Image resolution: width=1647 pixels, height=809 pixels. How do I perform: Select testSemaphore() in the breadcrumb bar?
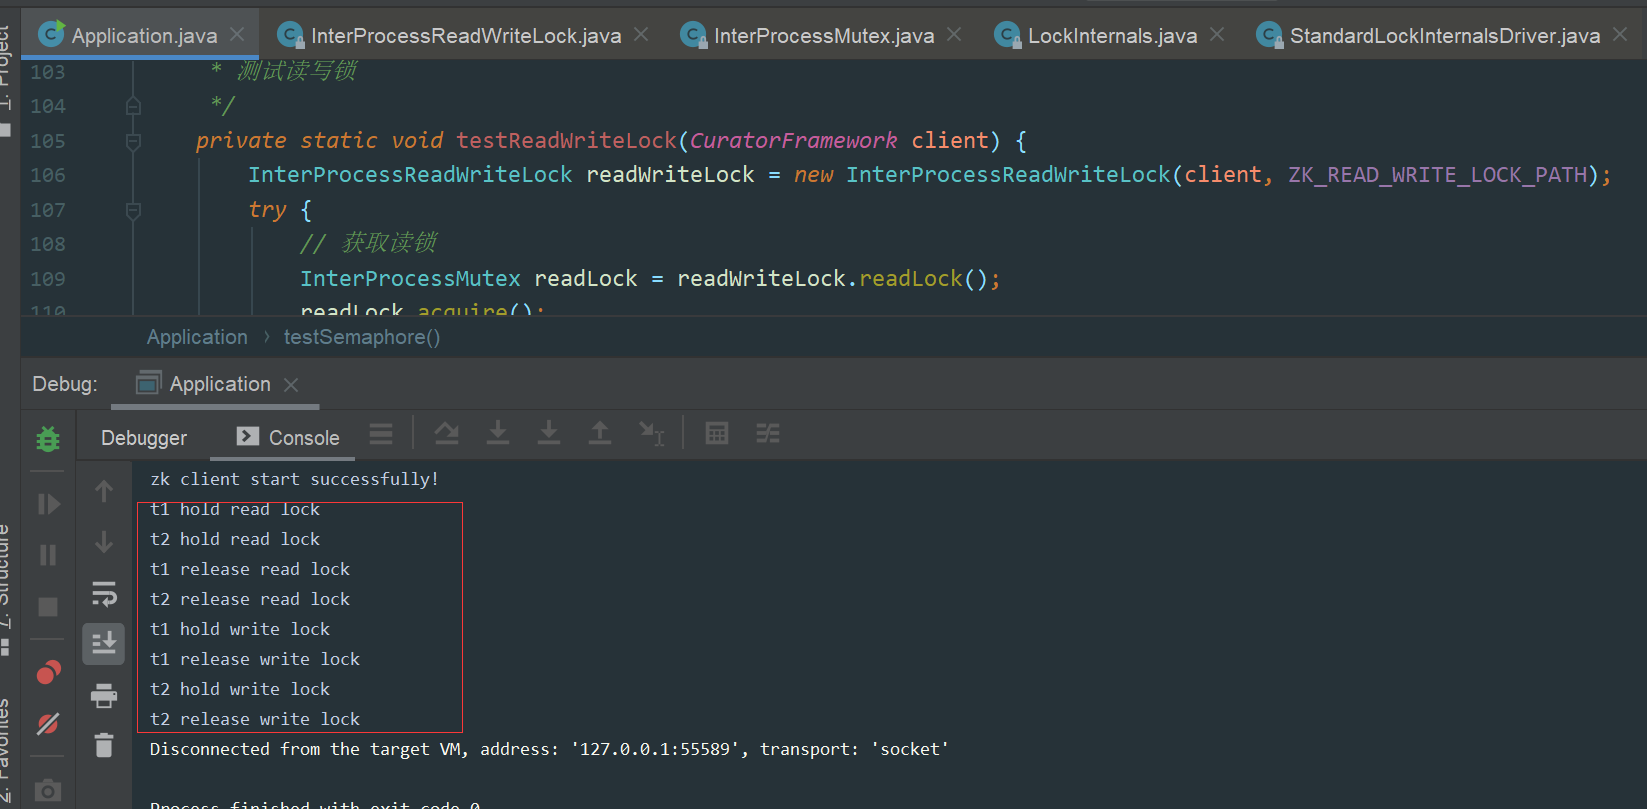tap(362, 337)
